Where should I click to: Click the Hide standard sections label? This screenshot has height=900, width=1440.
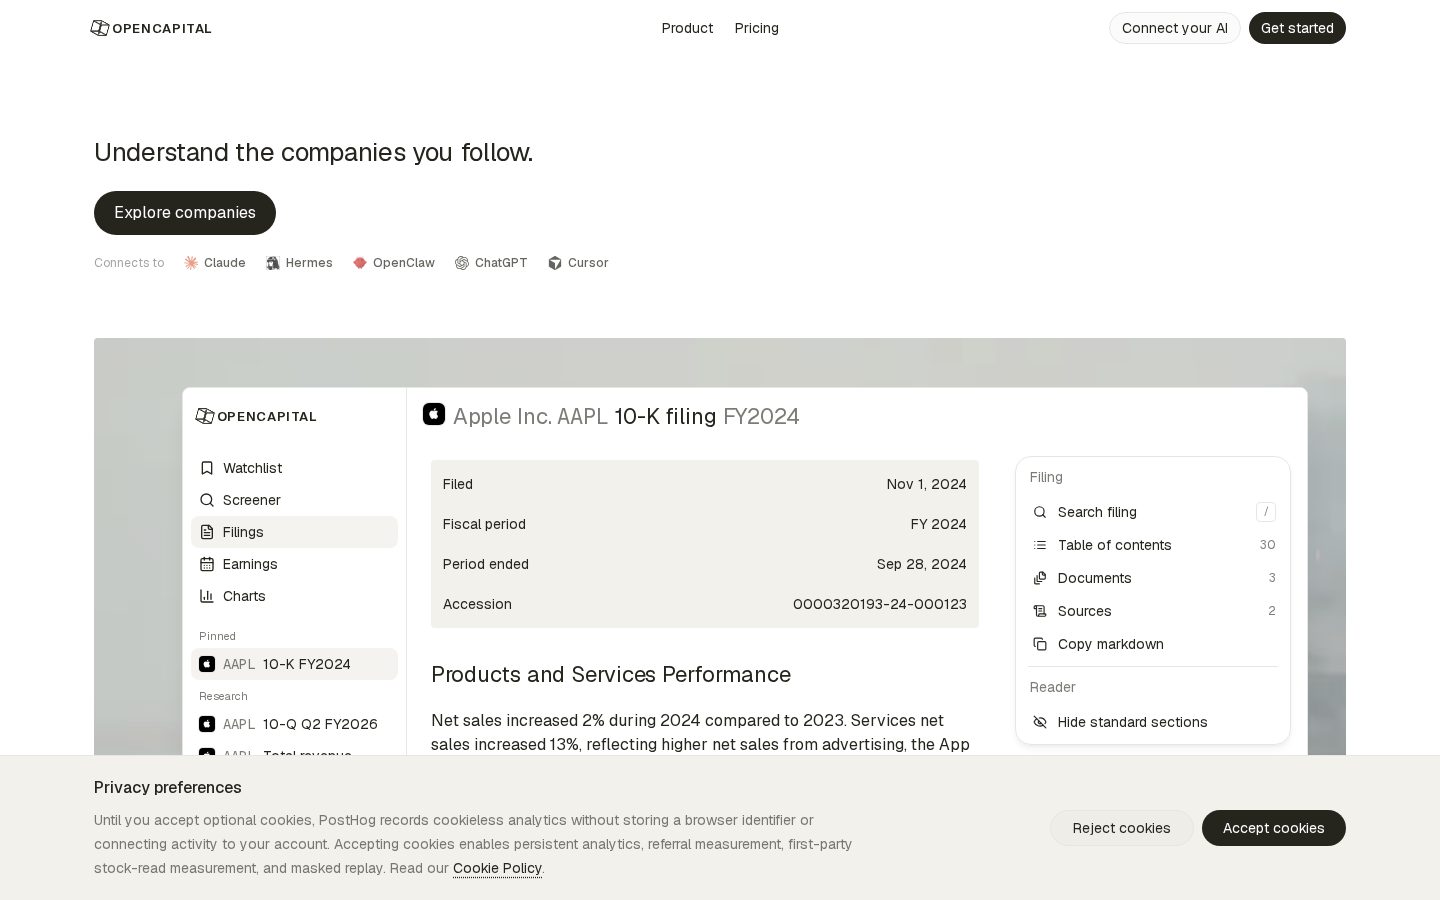click(x=1132, y=722)
